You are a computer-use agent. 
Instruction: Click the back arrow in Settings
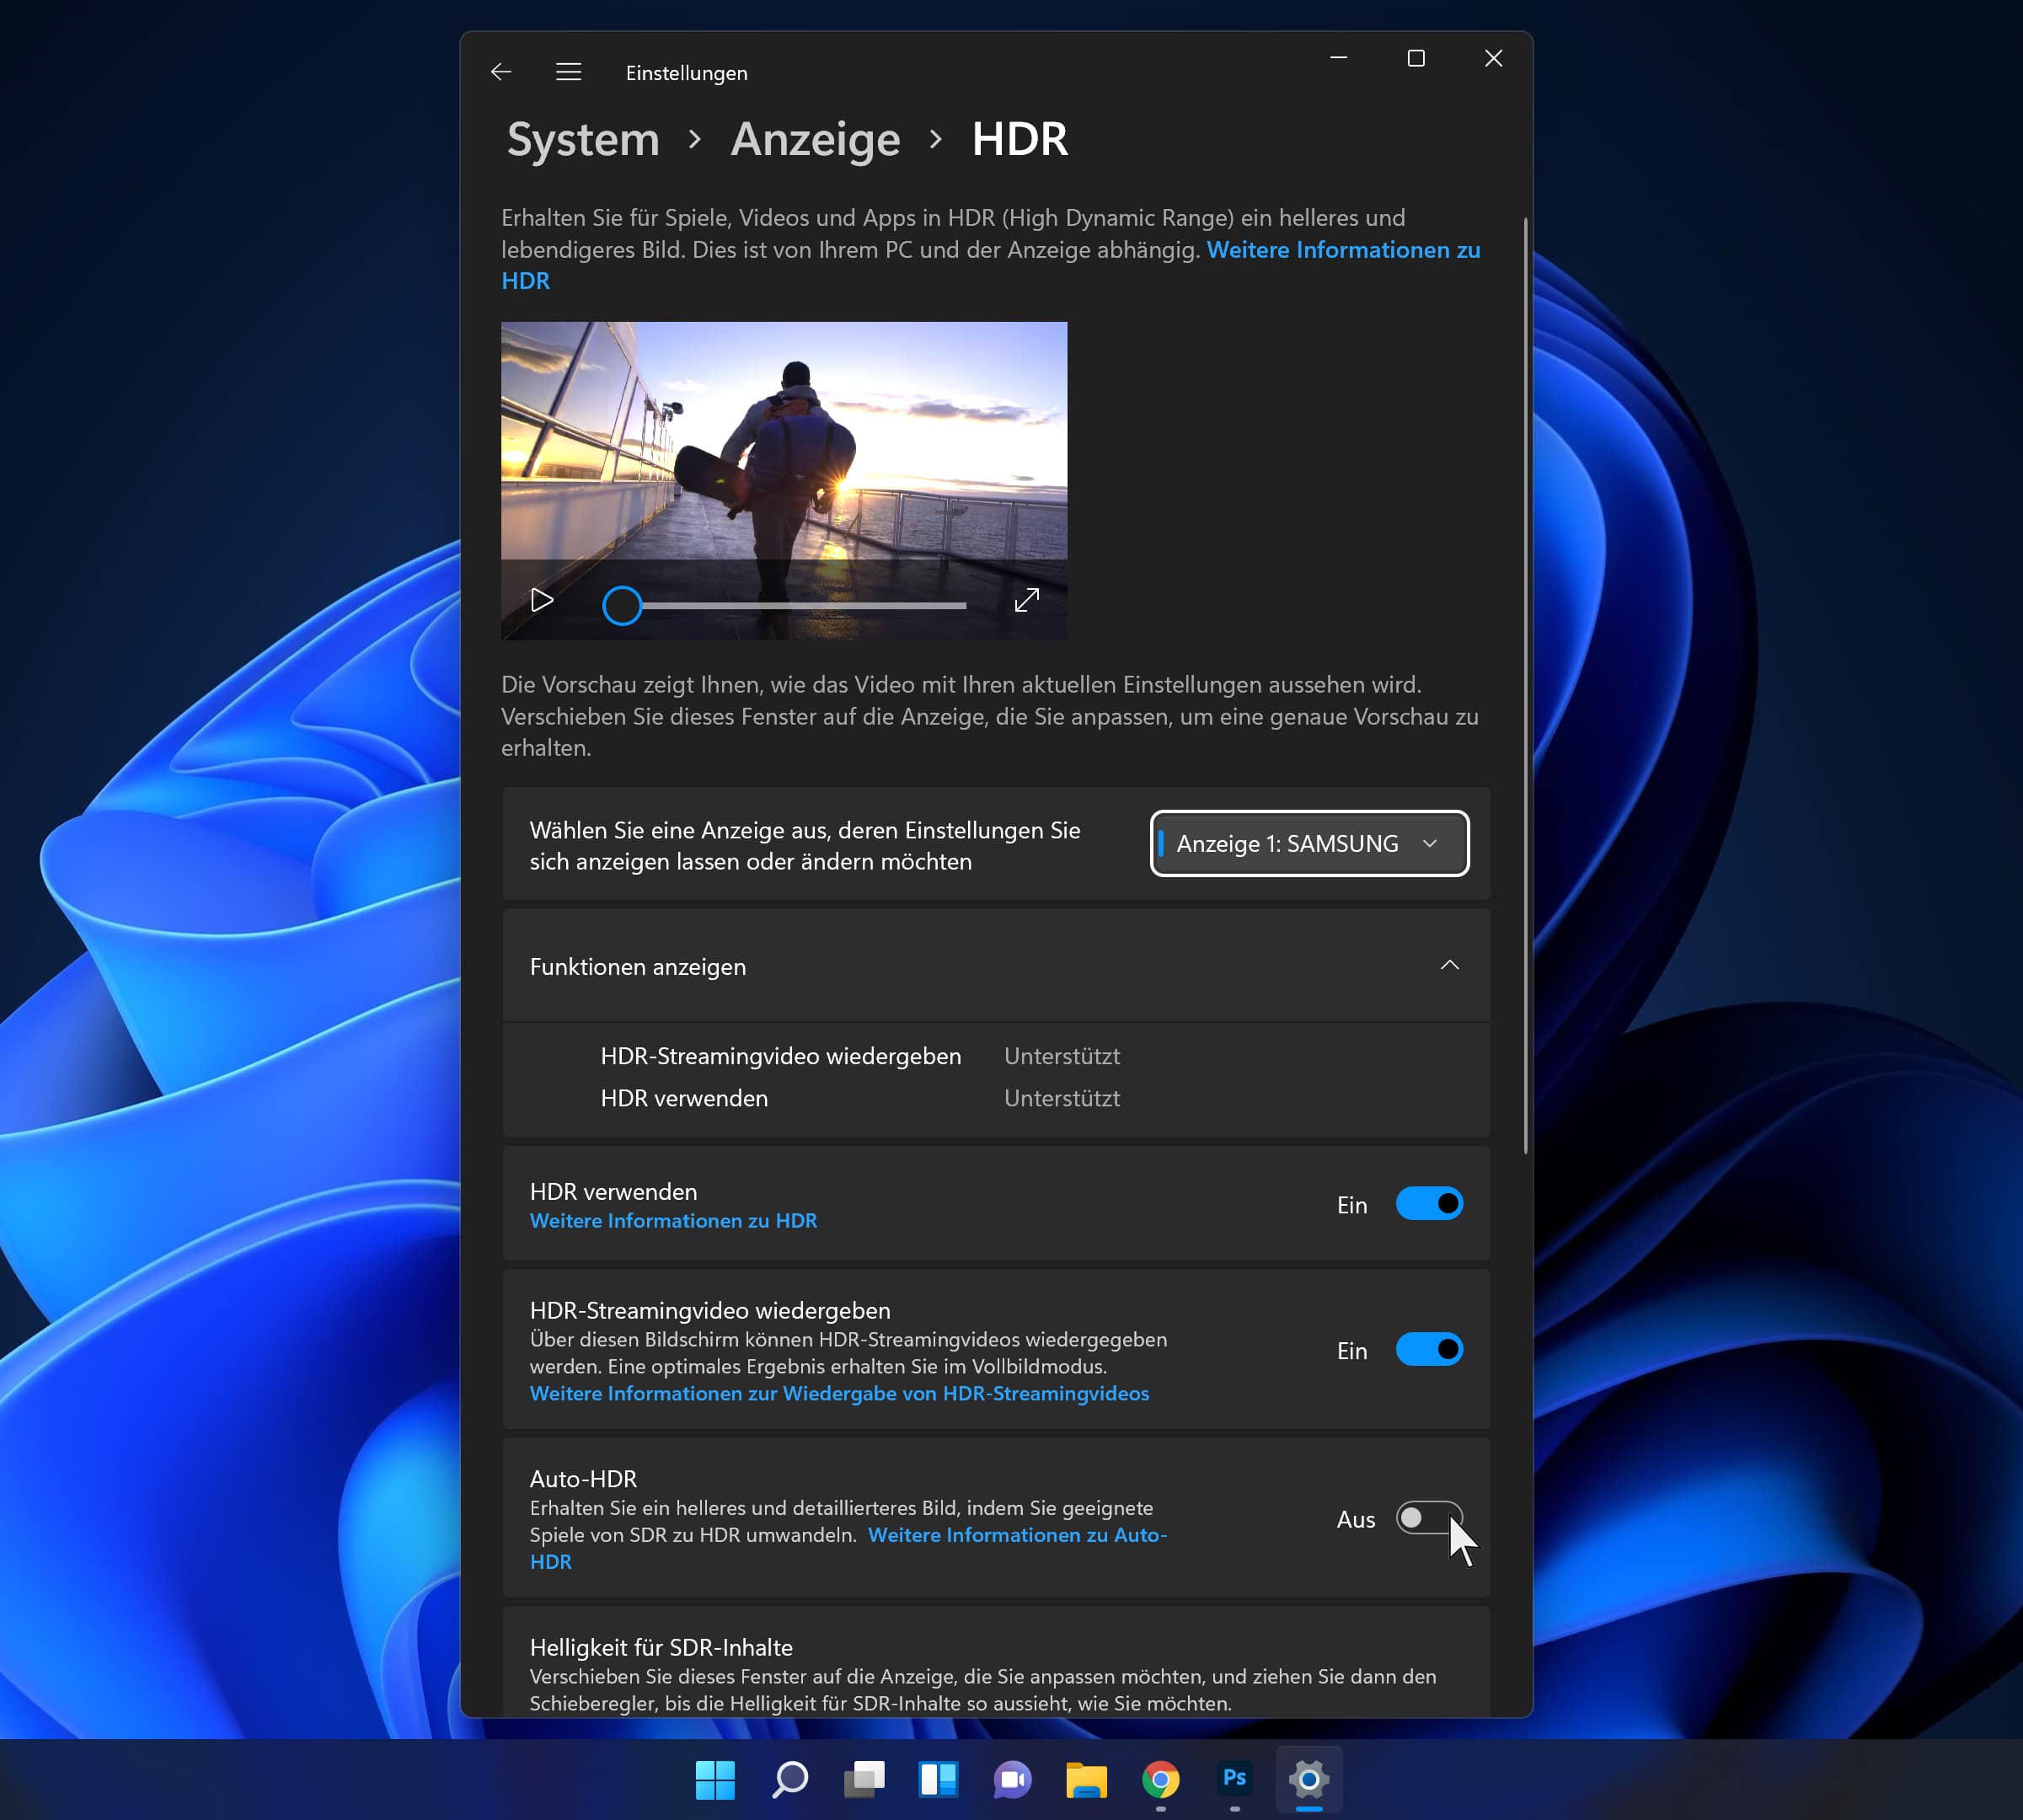(501, 72)
